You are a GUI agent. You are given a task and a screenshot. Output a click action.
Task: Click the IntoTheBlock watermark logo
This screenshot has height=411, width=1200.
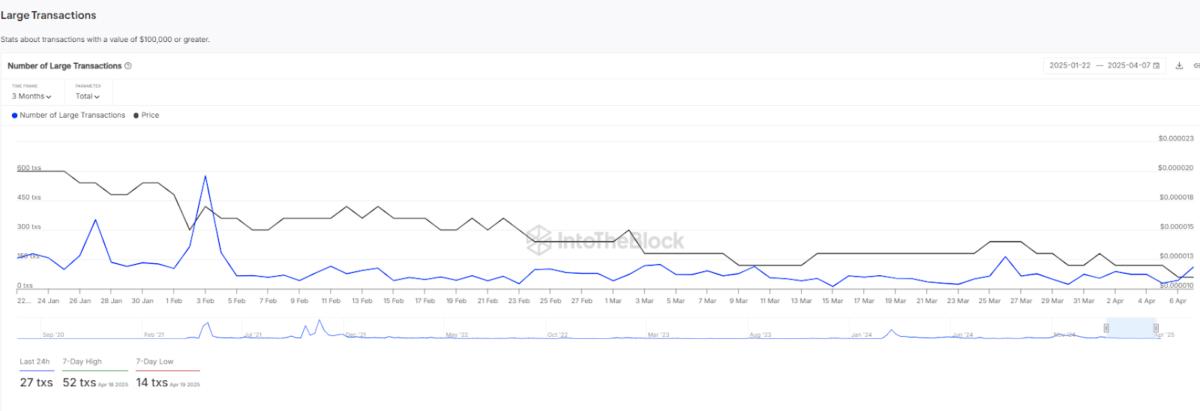click(606, 240)
